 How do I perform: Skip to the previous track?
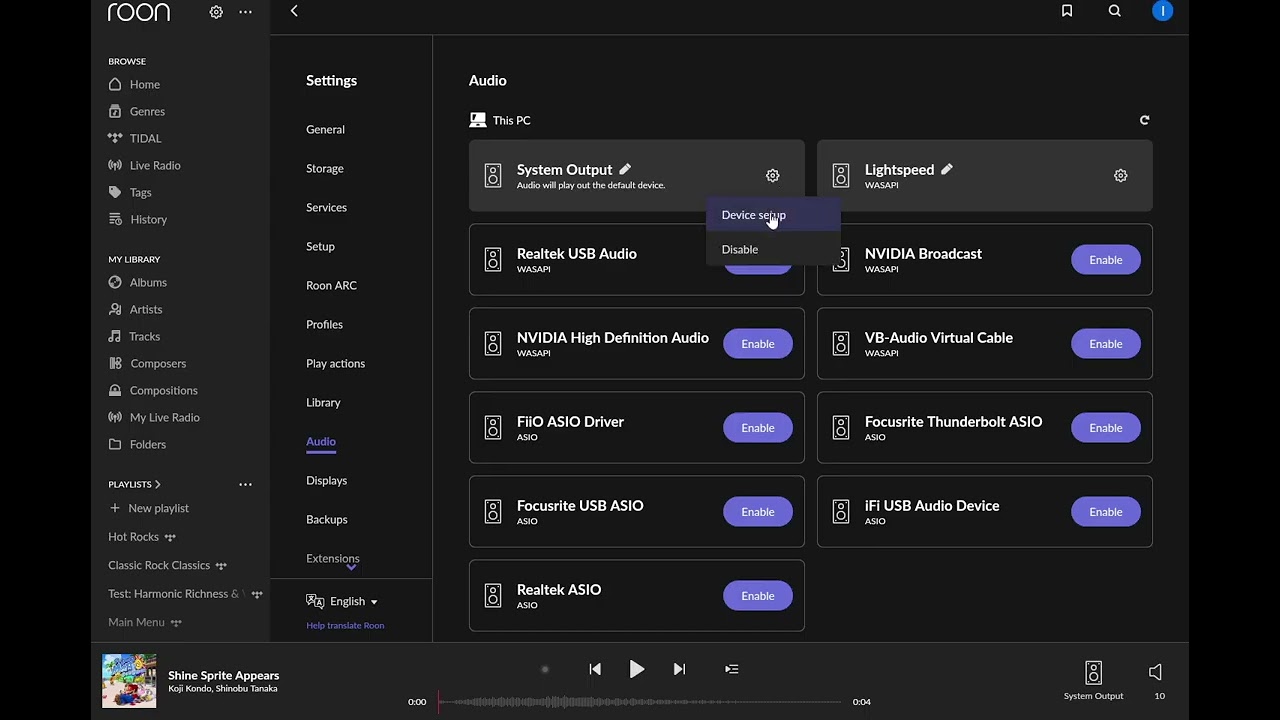595,669
